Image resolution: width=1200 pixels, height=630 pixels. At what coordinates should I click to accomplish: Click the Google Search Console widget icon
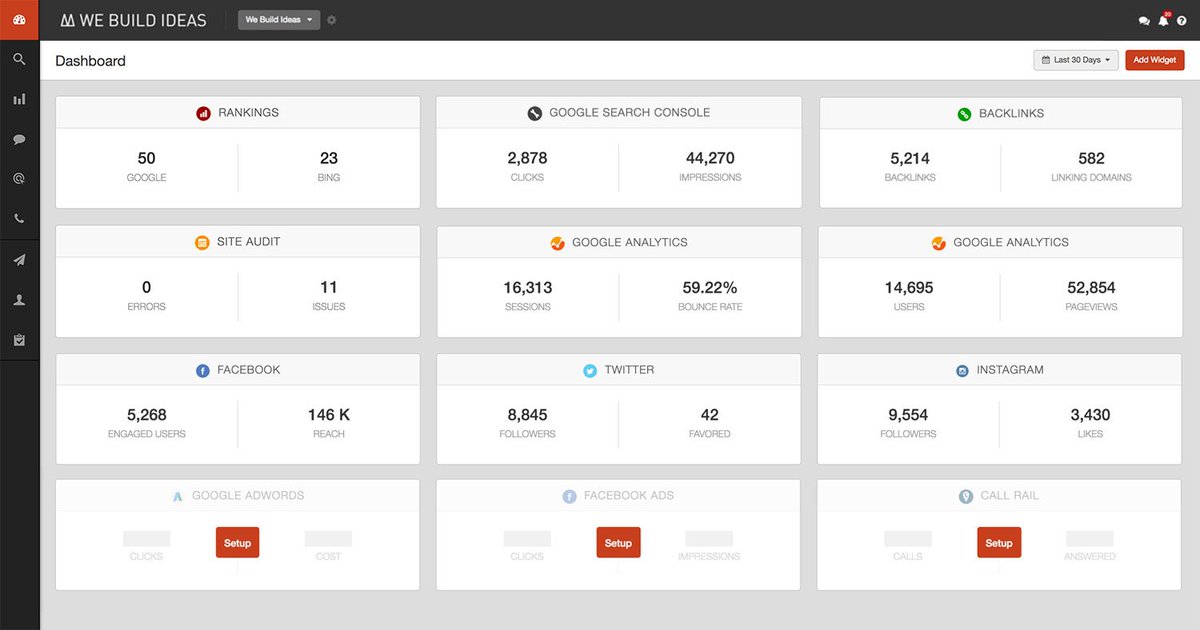pyautogui.click(x=535, y=114)
